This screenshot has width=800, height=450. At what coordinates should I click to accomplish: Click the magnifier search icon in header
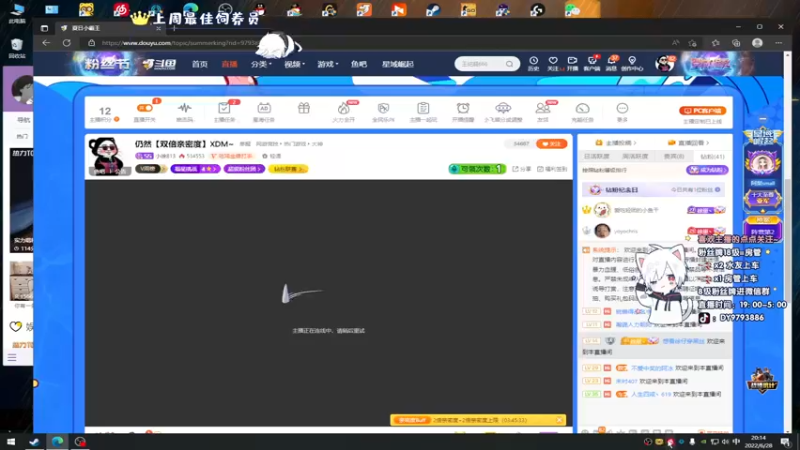(510, 64)
